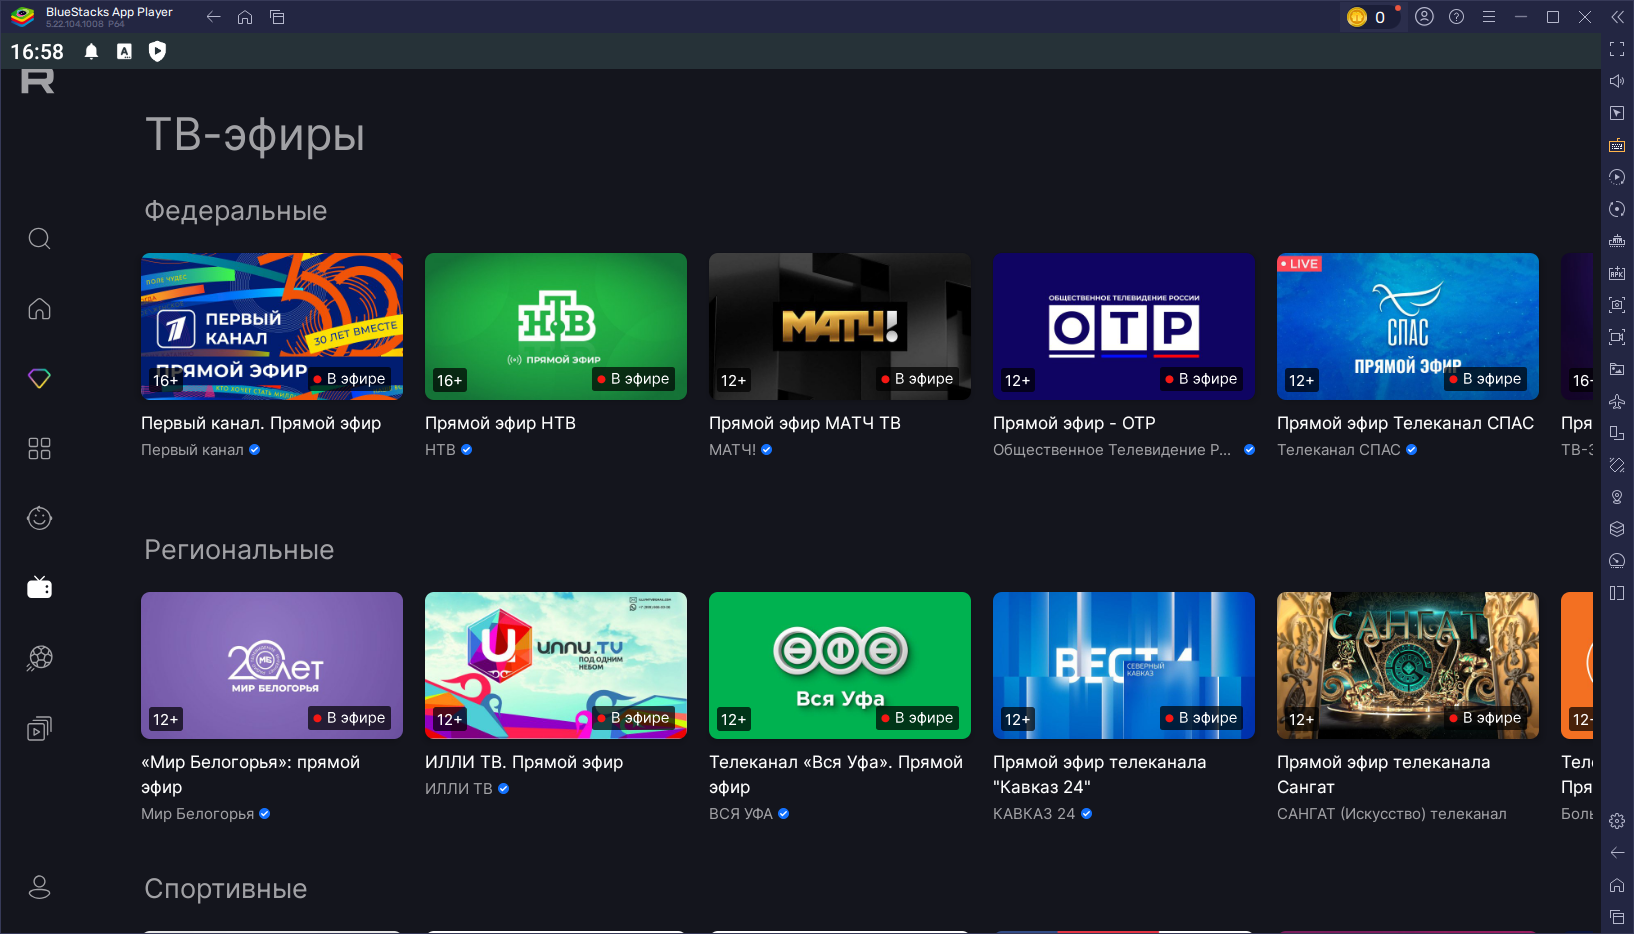
Task: Open the Сангат stream thumbnail
Action: 1408,665
